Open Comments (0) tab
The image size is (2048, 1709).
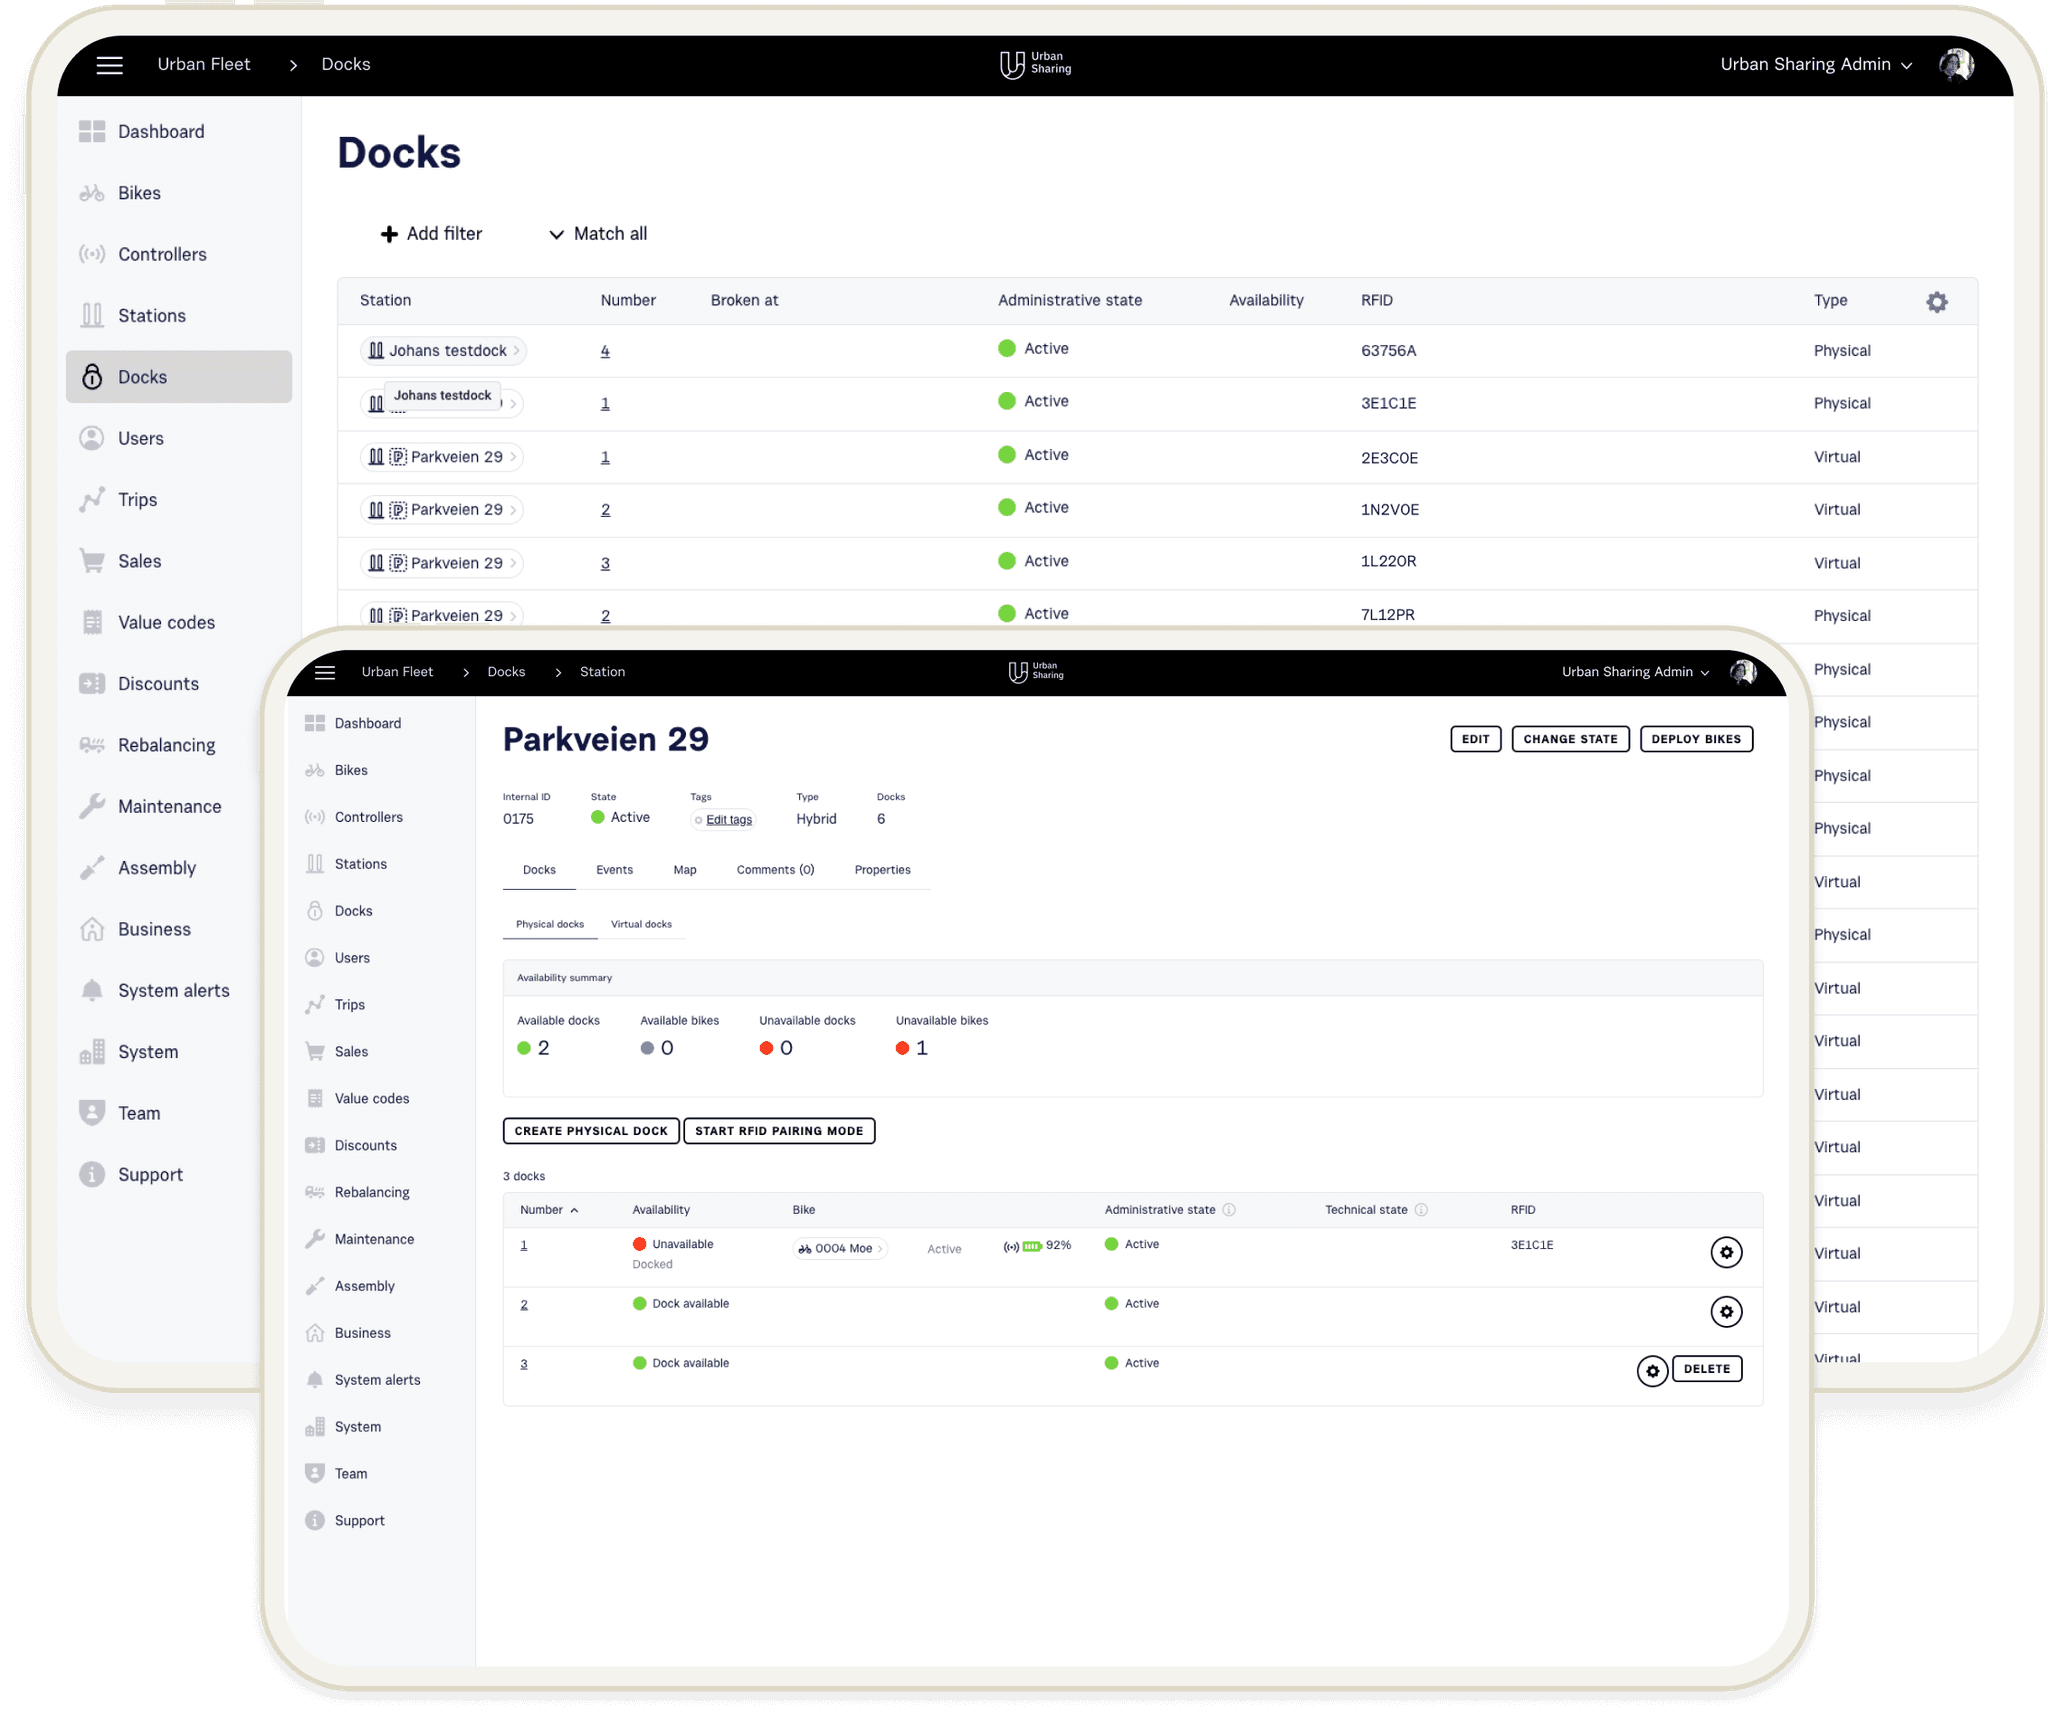775,870
